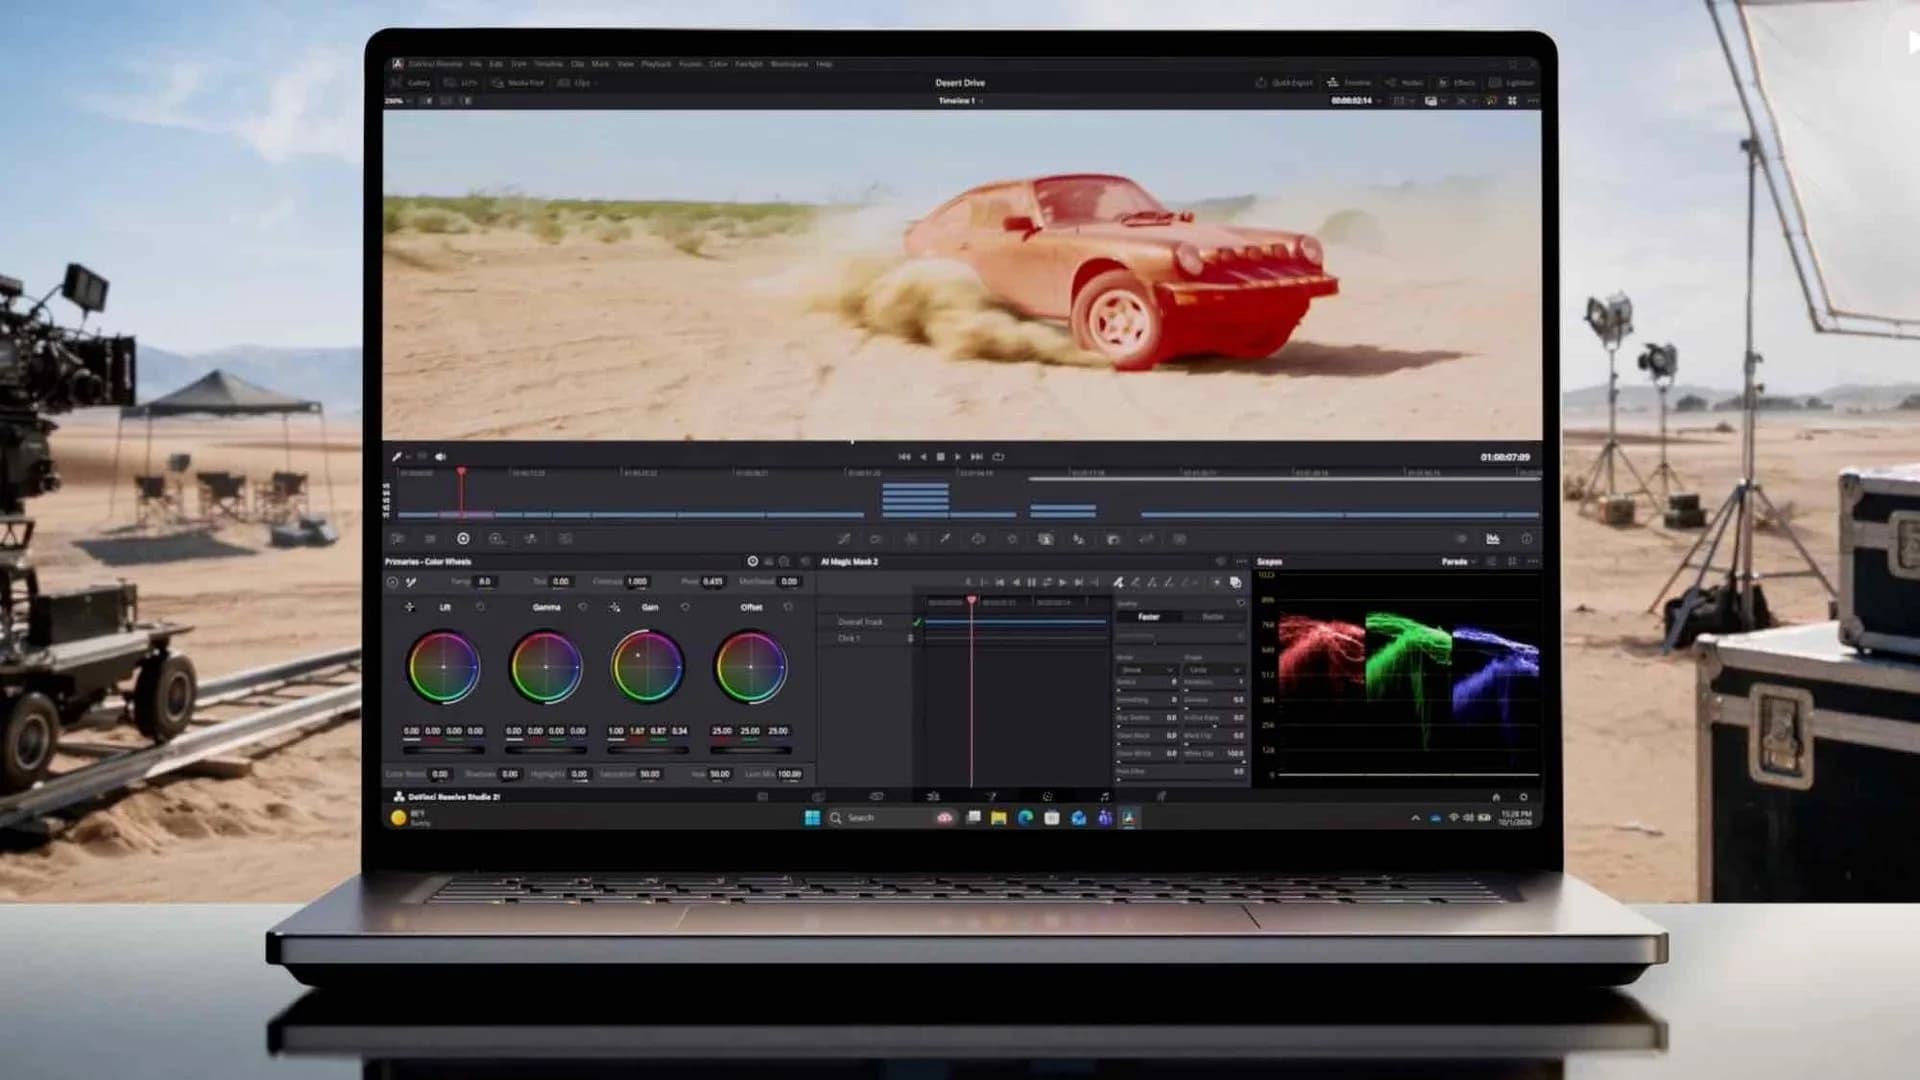The width and height of the screenshot is (1920, 1080).
Task: Open the scopes palette chart icon
Action: click(1492, 539)
